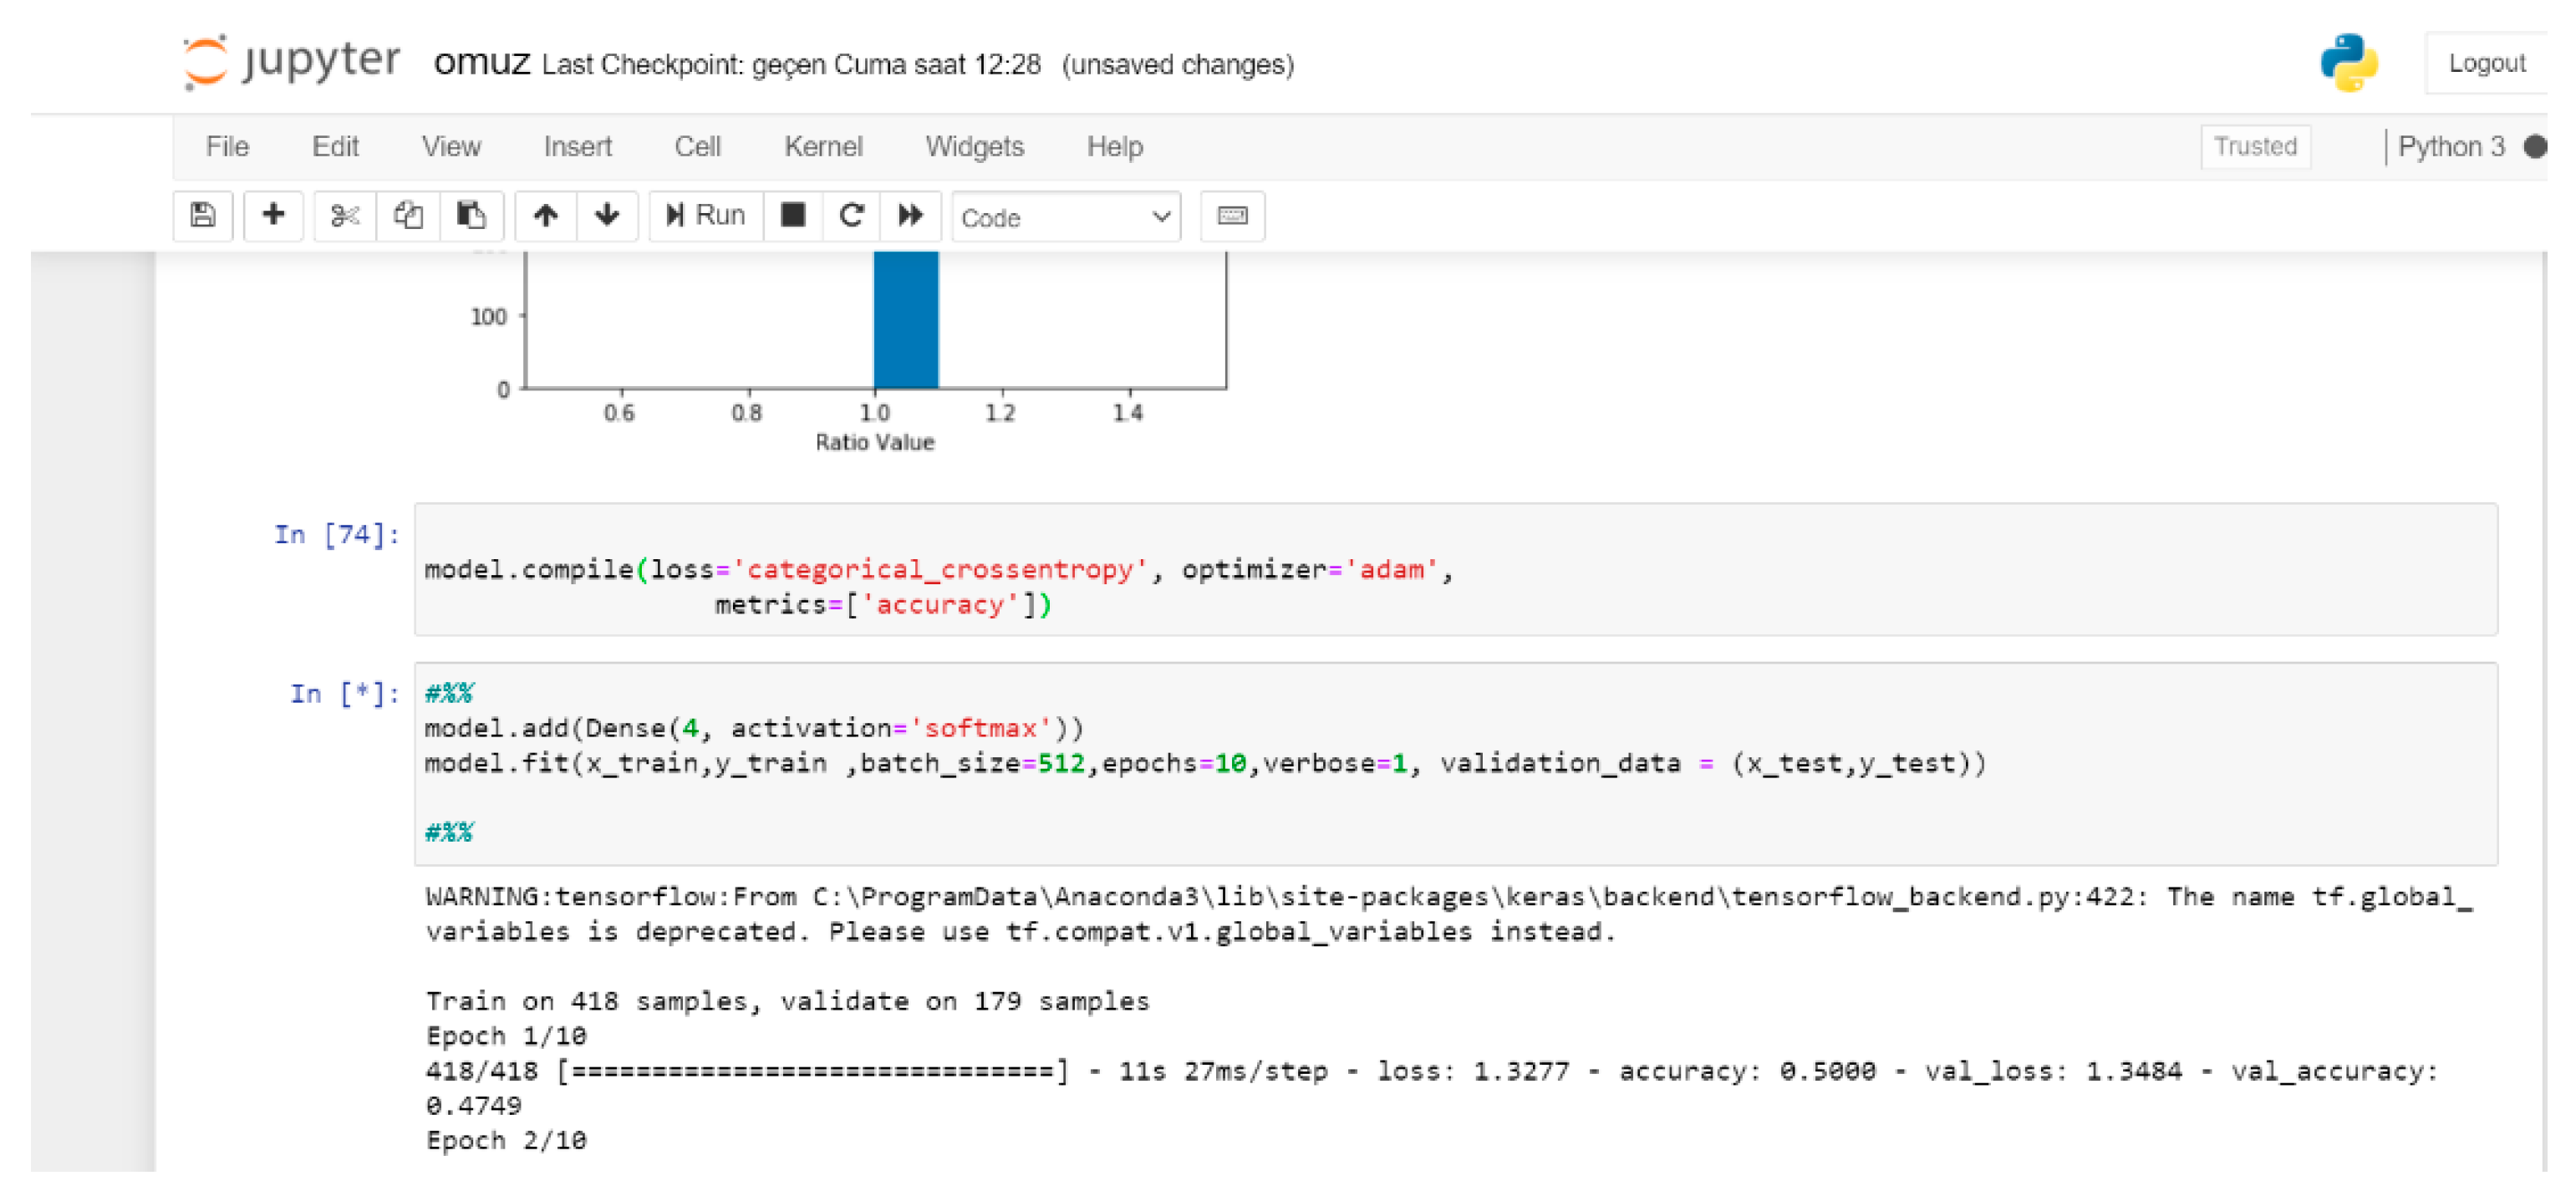Copy selected cells icon
The width and height of the screenshot is (2576, 1196).
(408, 215)
